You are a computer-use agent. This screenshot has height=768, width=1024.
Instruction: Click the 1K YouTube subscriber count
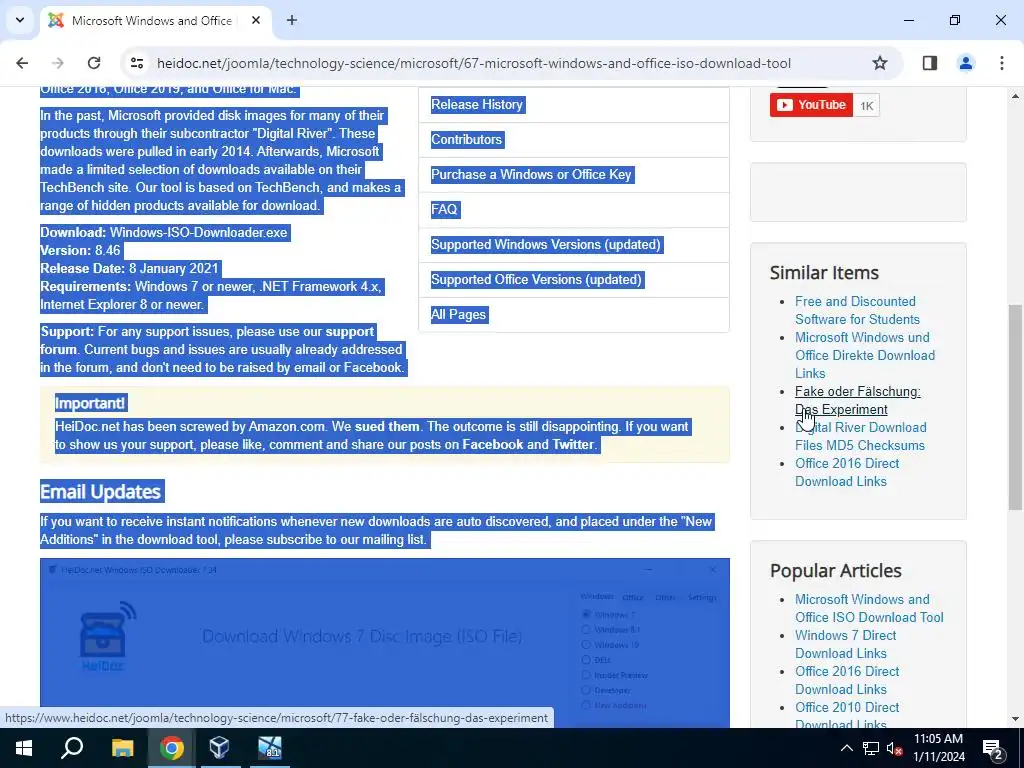point(867,106)
